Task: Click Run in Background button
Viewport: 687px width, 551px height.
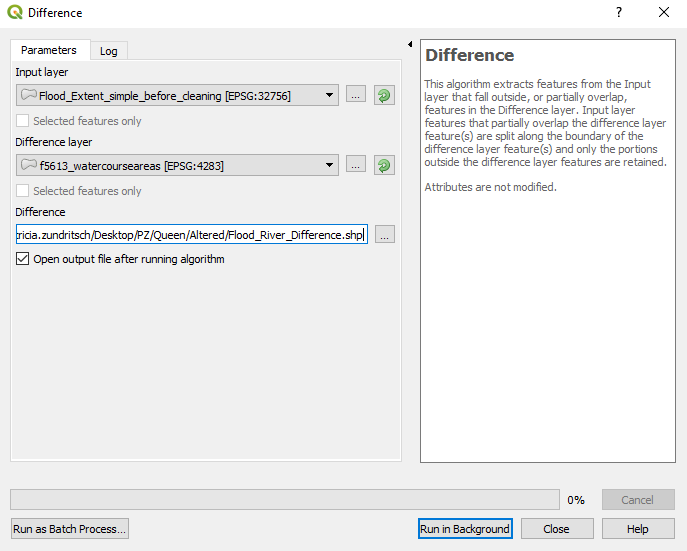Action: tap(465, 529)
